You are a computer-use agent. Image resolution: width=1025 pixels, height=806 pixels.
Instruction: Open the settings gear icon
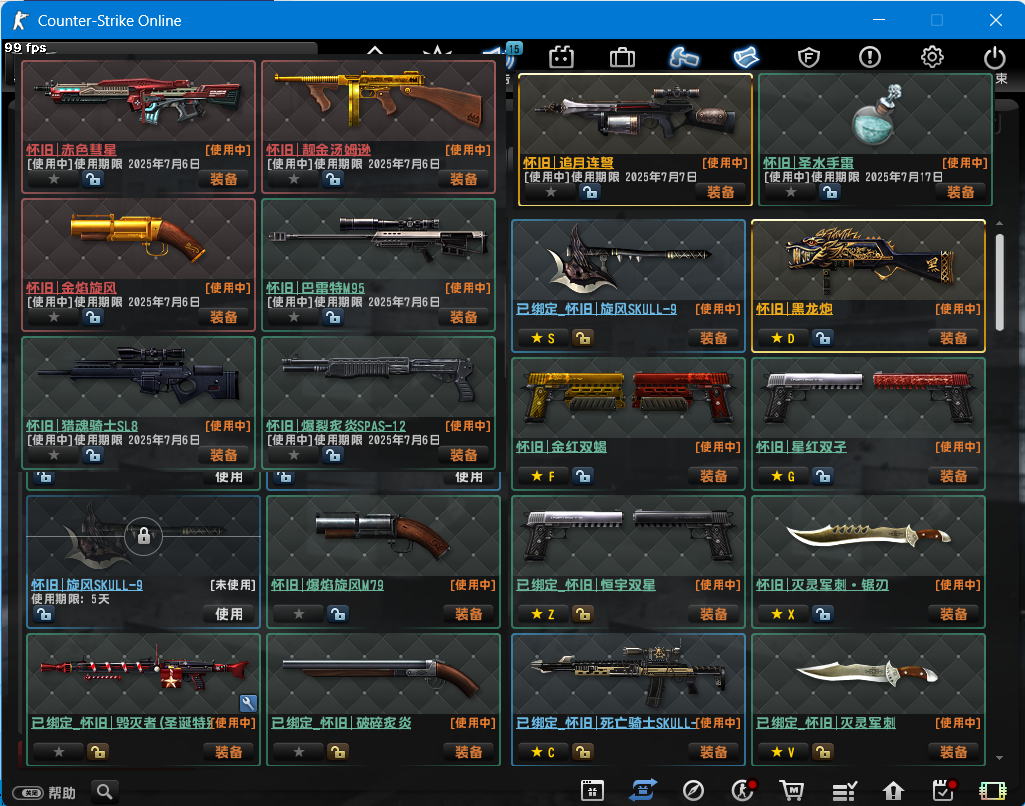click(932, 58)
